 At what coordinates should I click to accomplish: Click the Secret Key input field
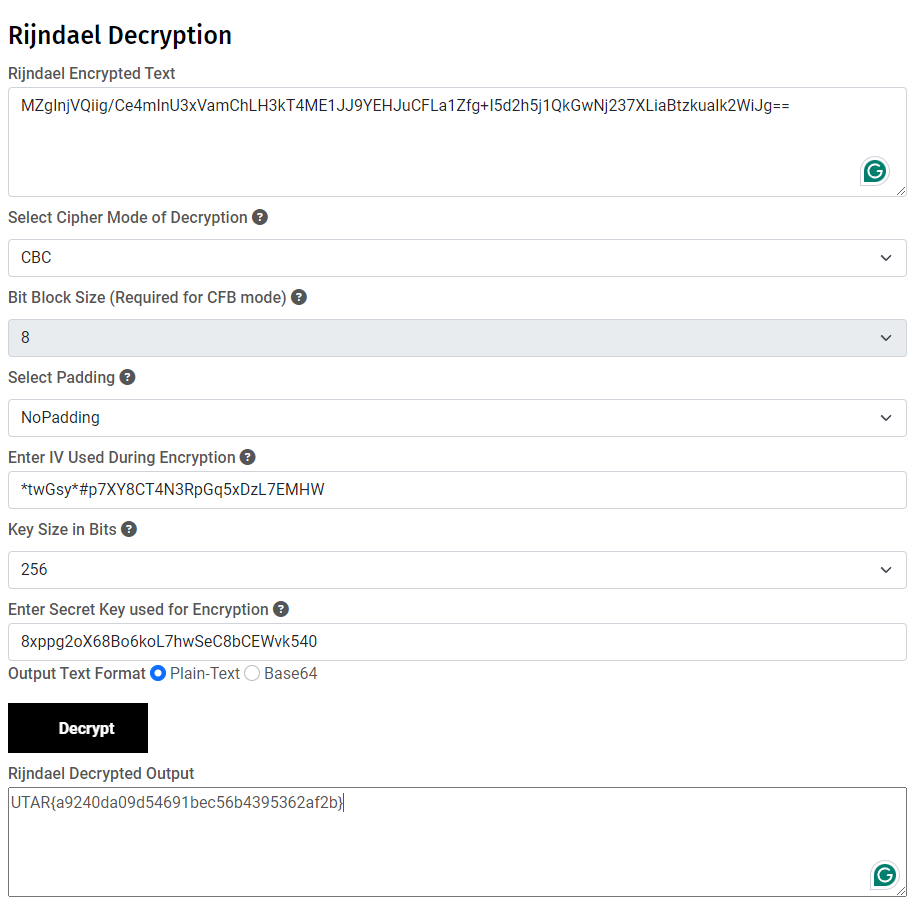click(457, 642)
